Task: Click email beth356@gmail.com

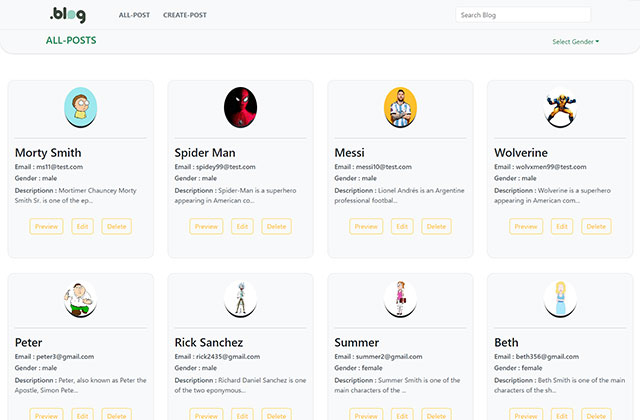Action: [547, 357]
